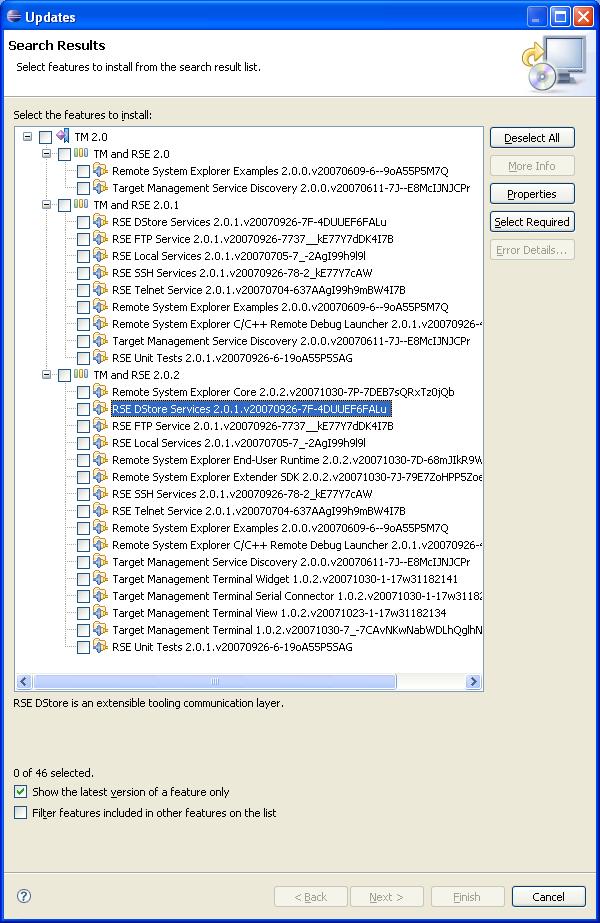600x923 pixels.
Task: Click the RSE DStore description text
Action: (148, 703)
